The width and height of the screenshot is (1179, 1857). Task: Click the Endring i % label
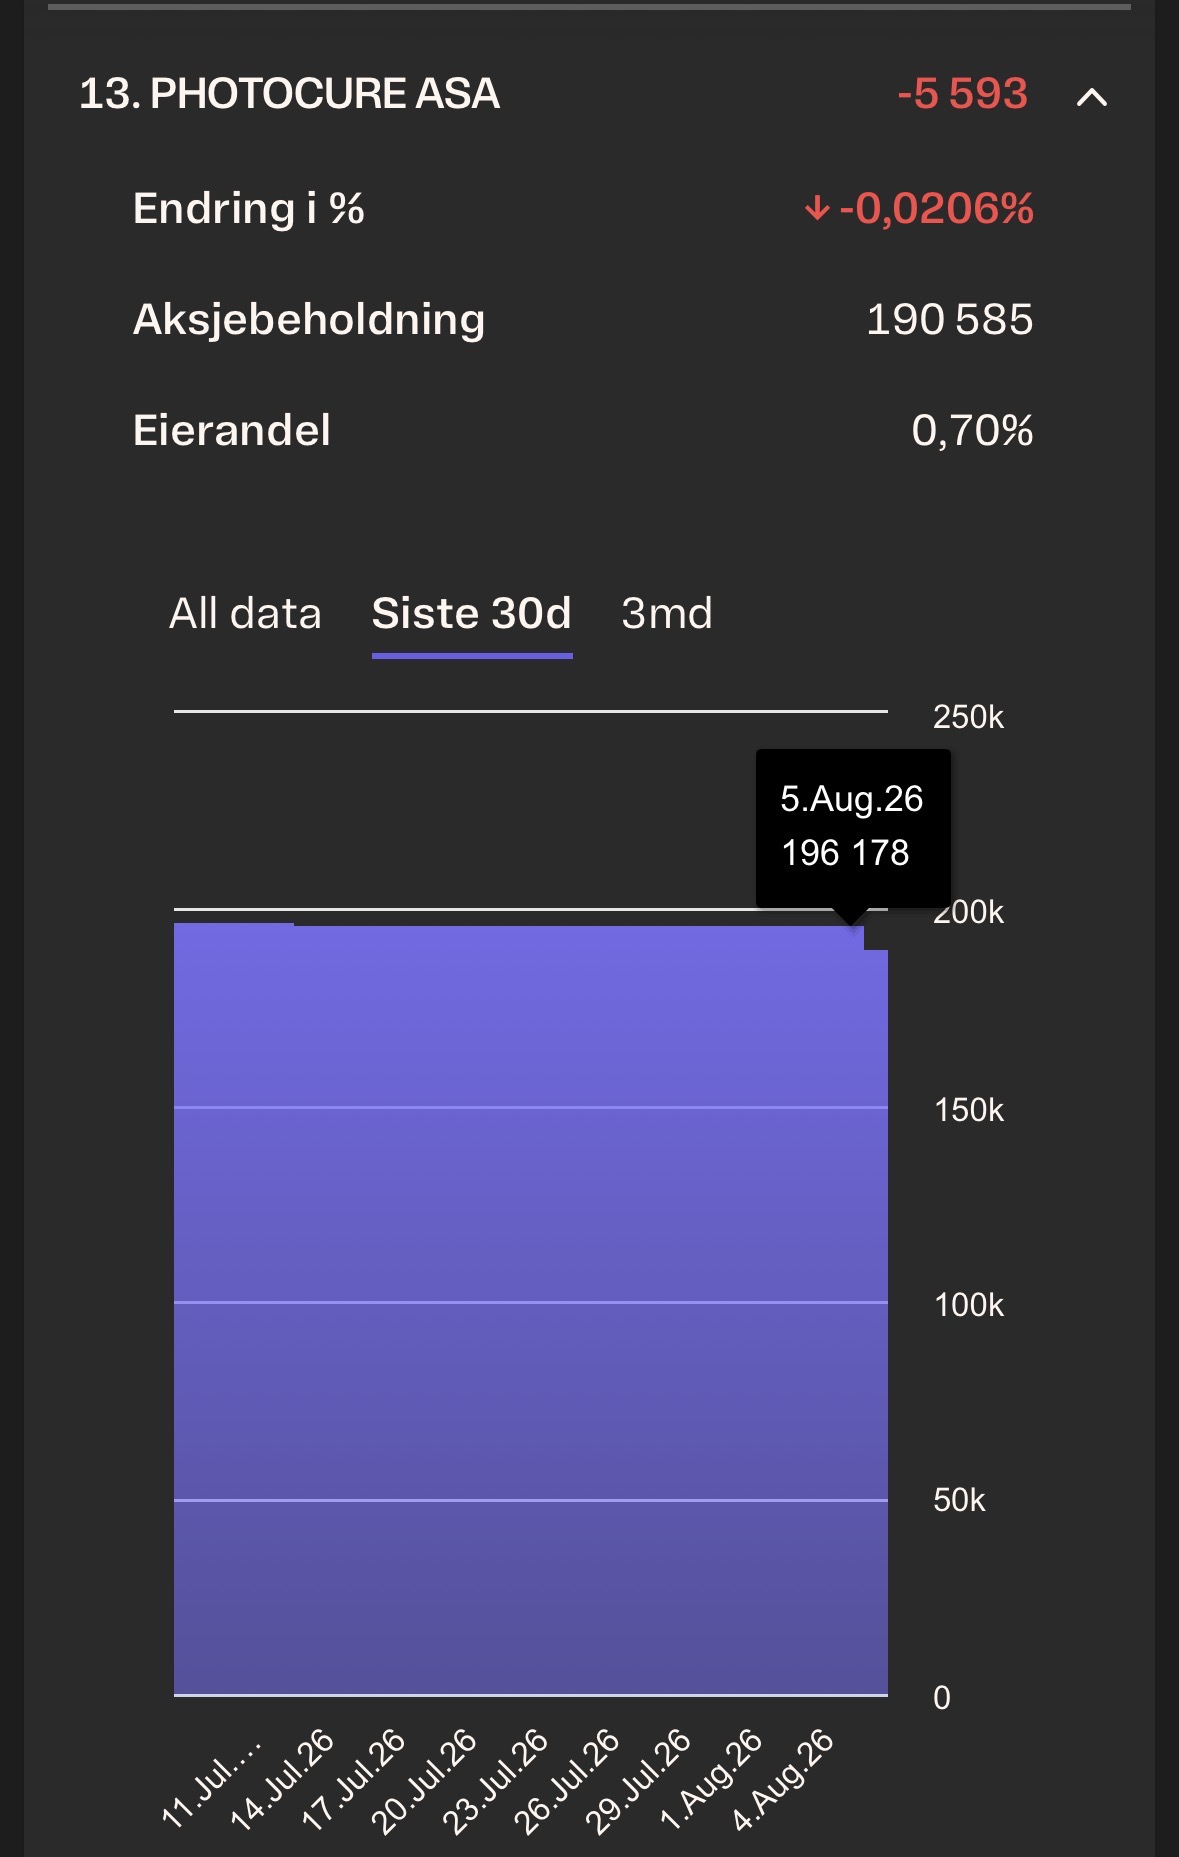pos(249,209)
